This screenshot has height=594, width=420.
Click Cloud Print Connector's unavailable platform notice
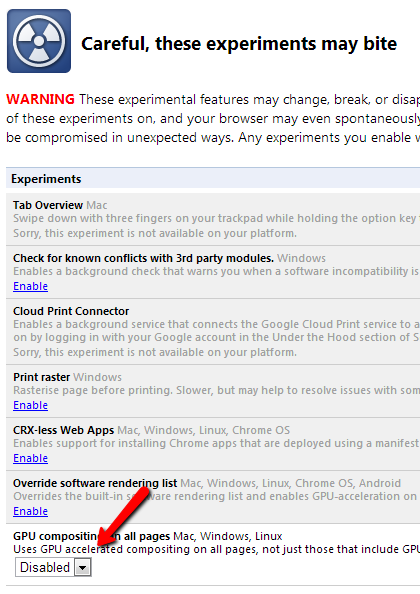pyautogui.click(x=155, y=352)
